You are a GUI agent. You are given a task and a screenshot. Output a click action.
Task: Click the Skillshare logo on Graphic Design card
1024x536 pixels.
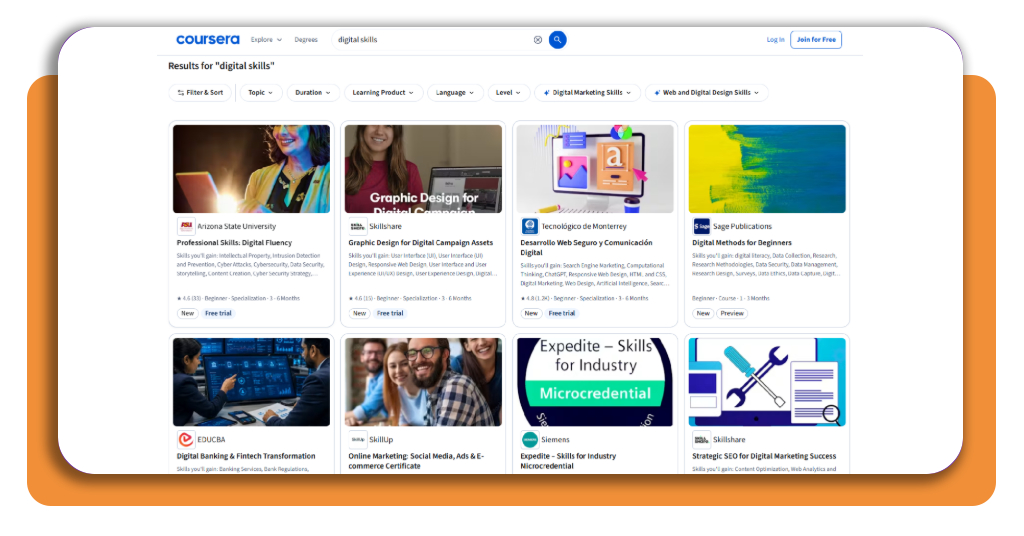tap(357, 227)
